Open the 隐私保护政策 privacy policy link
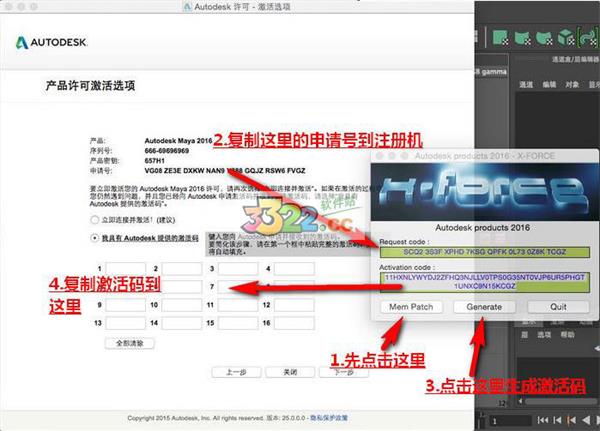 pos(329,418)
